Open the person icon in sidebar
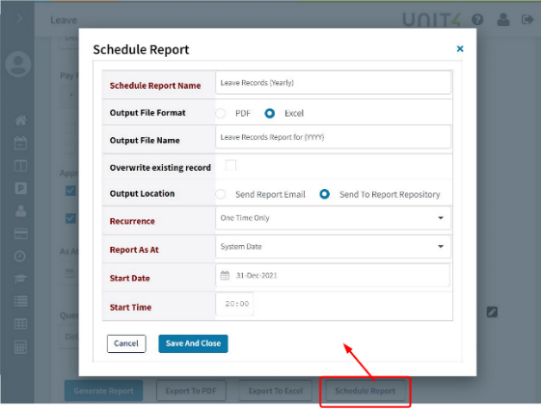 pos(20,211)
